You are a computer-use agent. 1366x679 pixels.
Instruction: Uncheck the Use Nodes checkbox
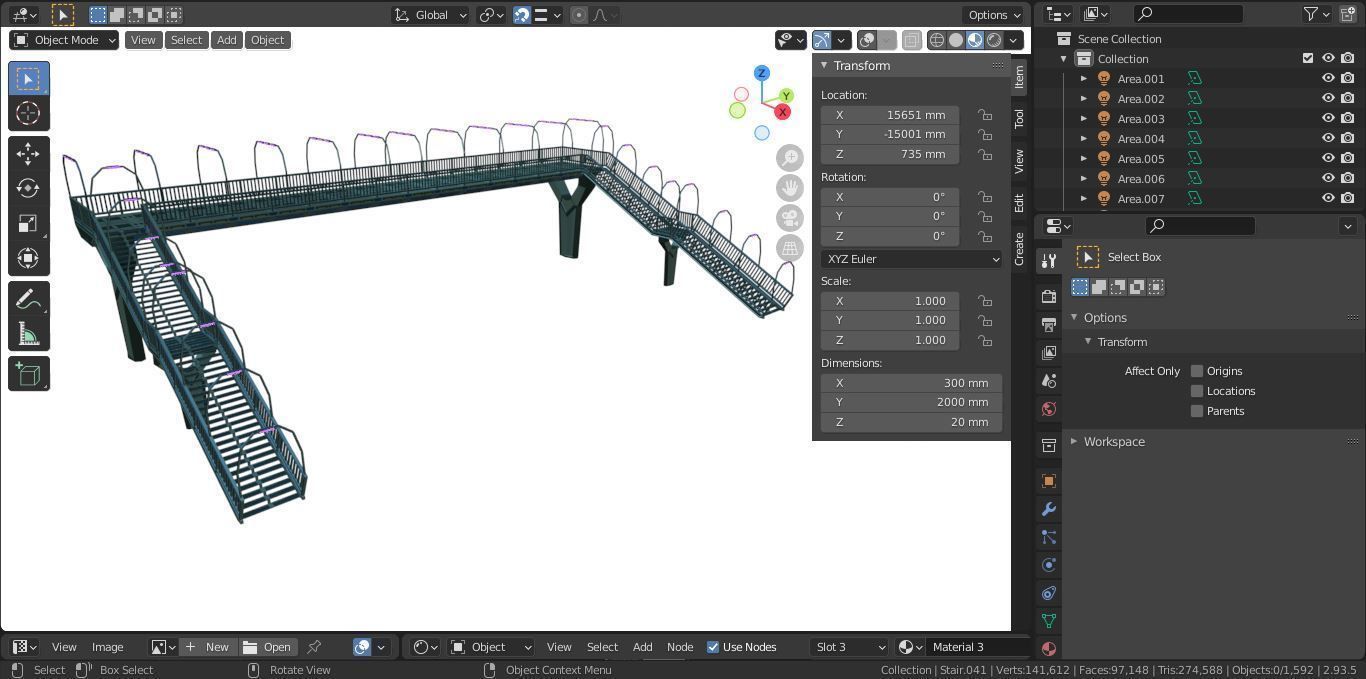713,647
